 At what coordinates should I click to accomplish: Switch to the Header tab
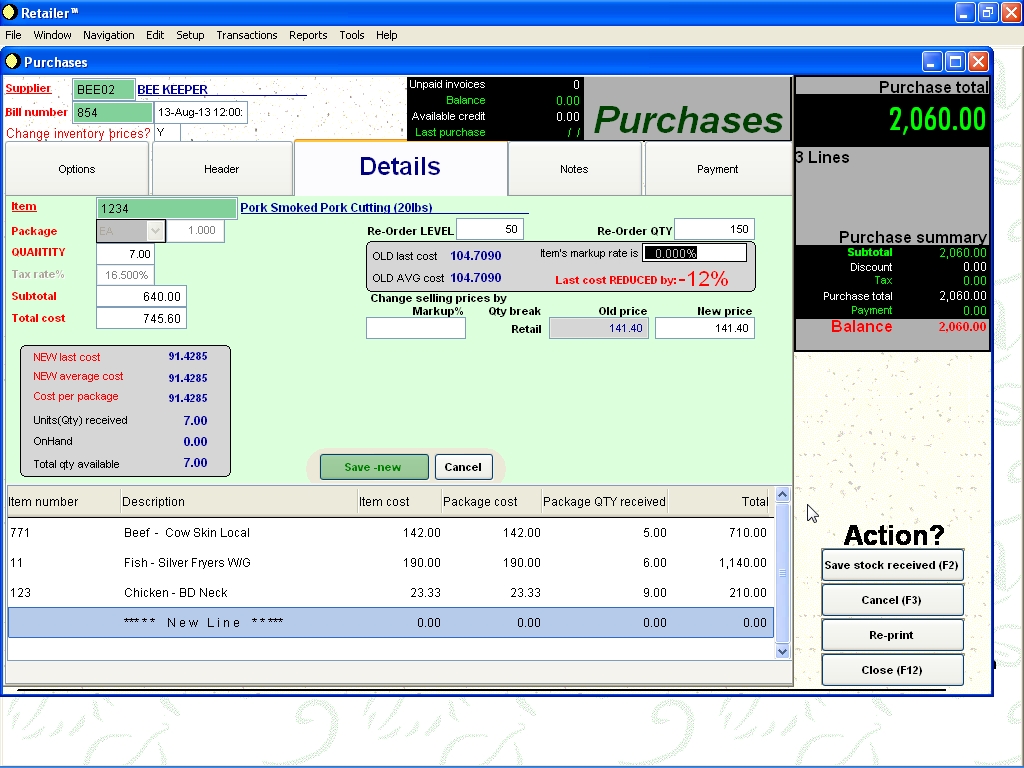221,169
